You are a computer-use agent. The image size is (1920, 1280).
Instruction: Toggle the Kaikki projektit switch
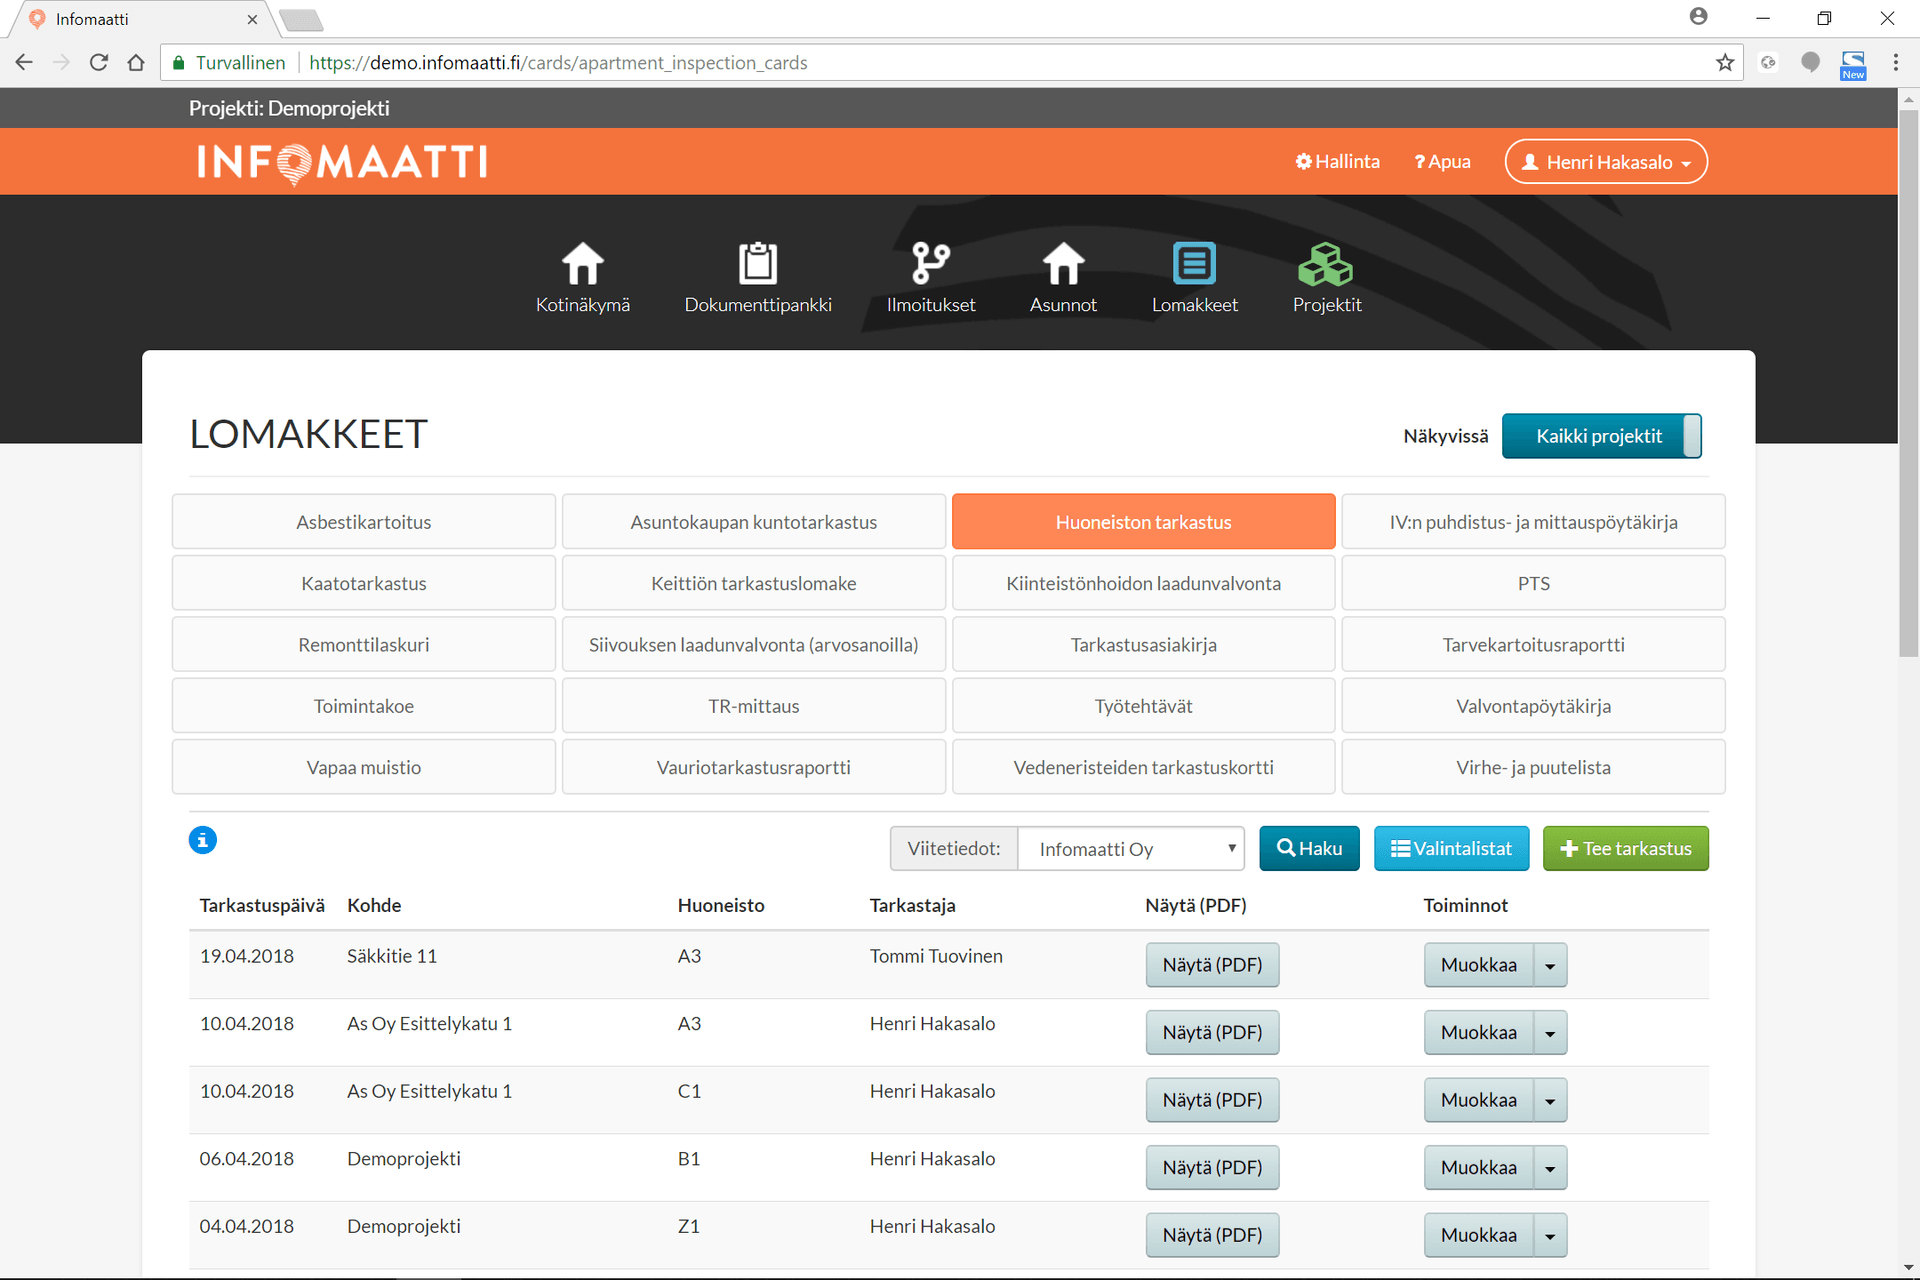tap(1601, 436)
